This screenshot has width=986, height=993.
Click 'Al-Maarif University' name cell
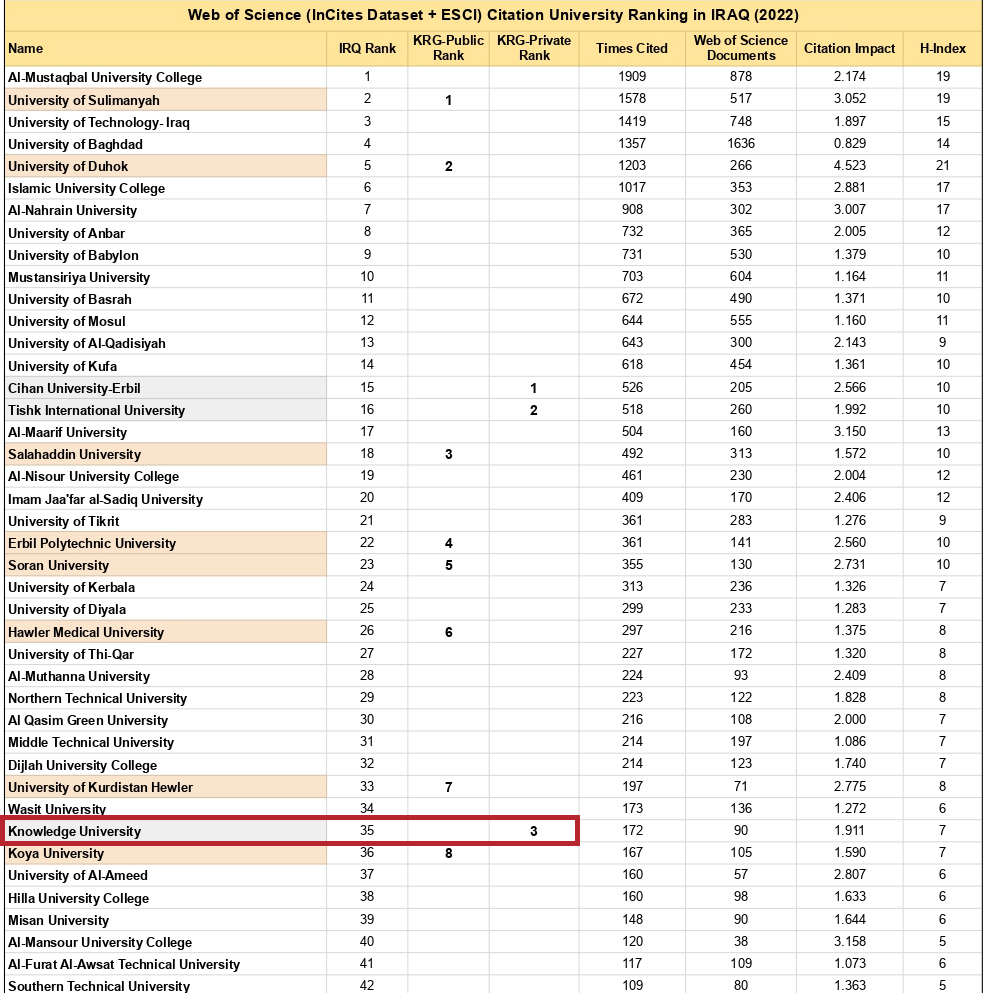point(166,433)
